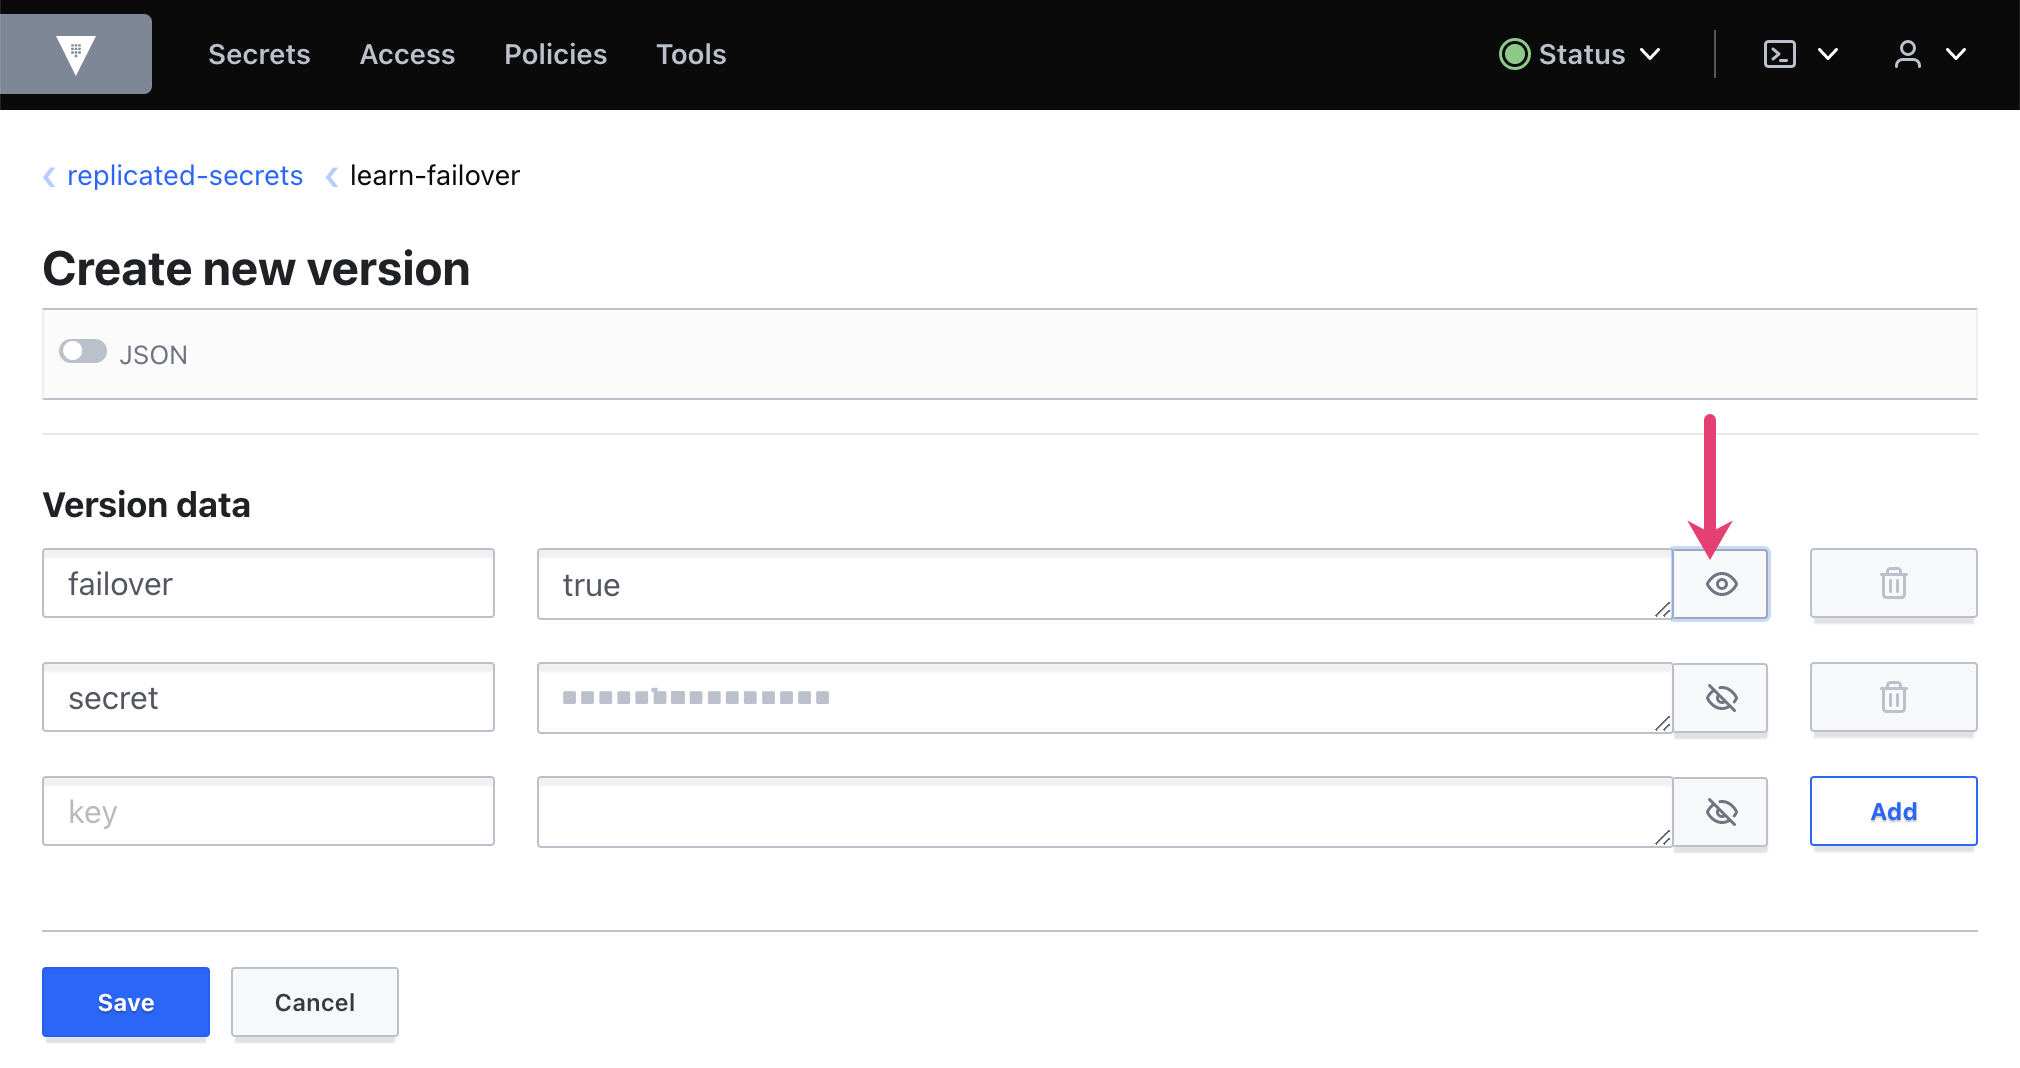The width and height of the screenshot is (2020, 1068).
Task: Open the Policies menu
Action: [x=555, y=54]
